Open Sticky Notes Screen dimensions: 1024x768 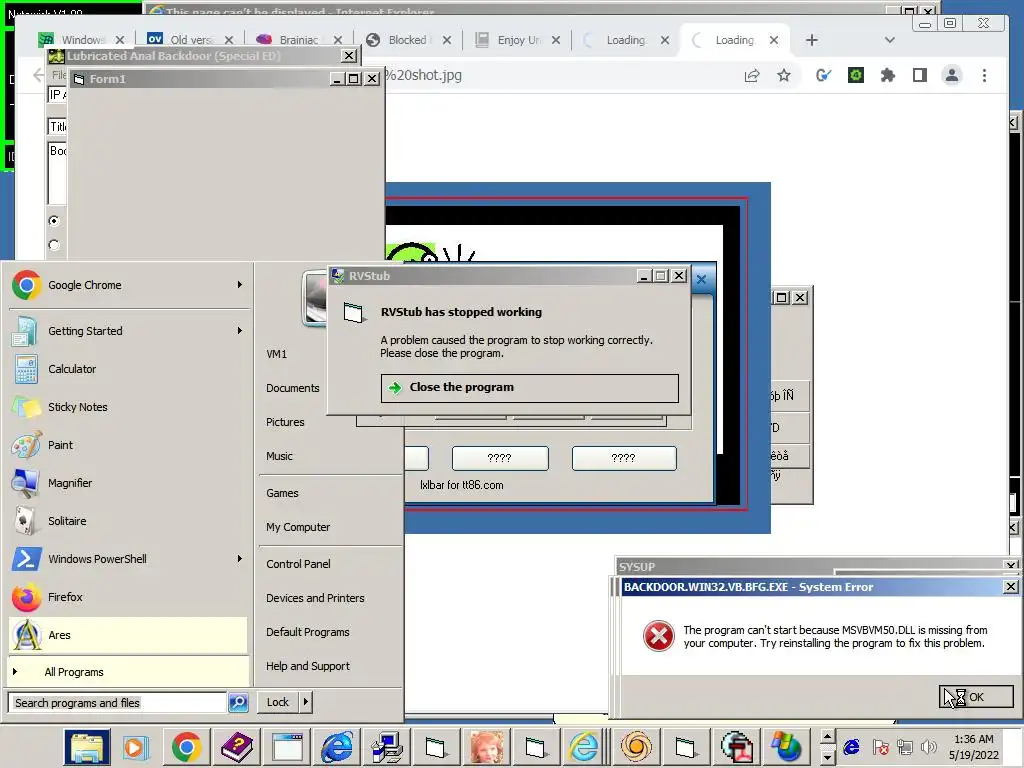click(x=127, y=407)
